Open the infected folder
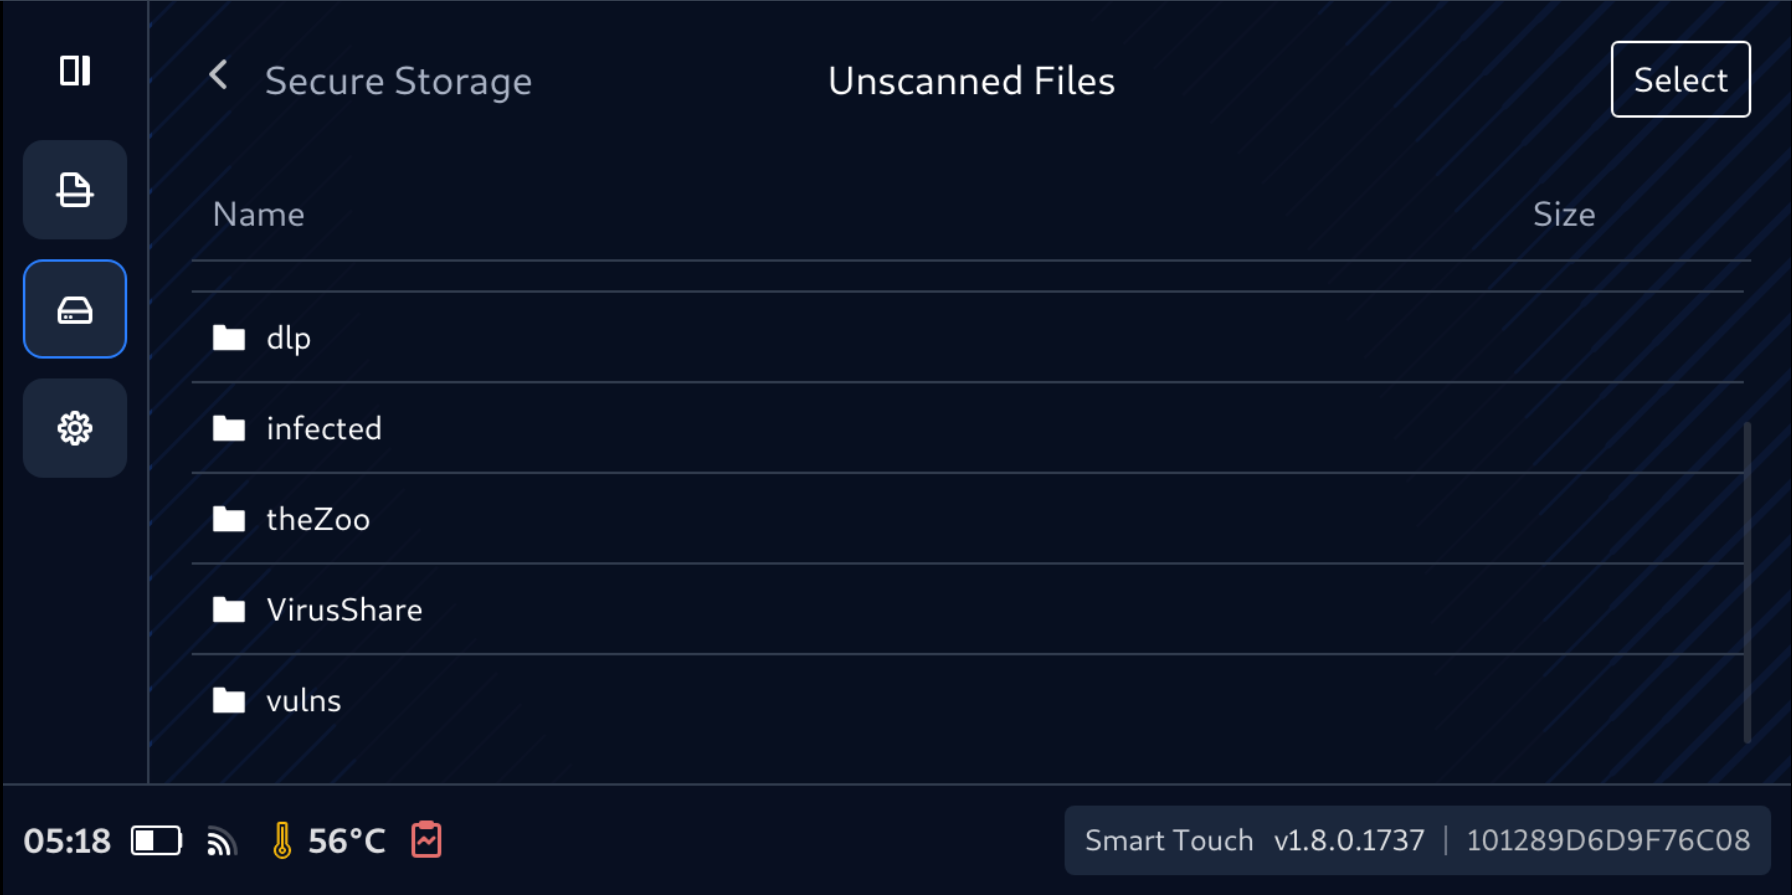The height and width of the screenshot is (895, 1792). pos(323,429)
